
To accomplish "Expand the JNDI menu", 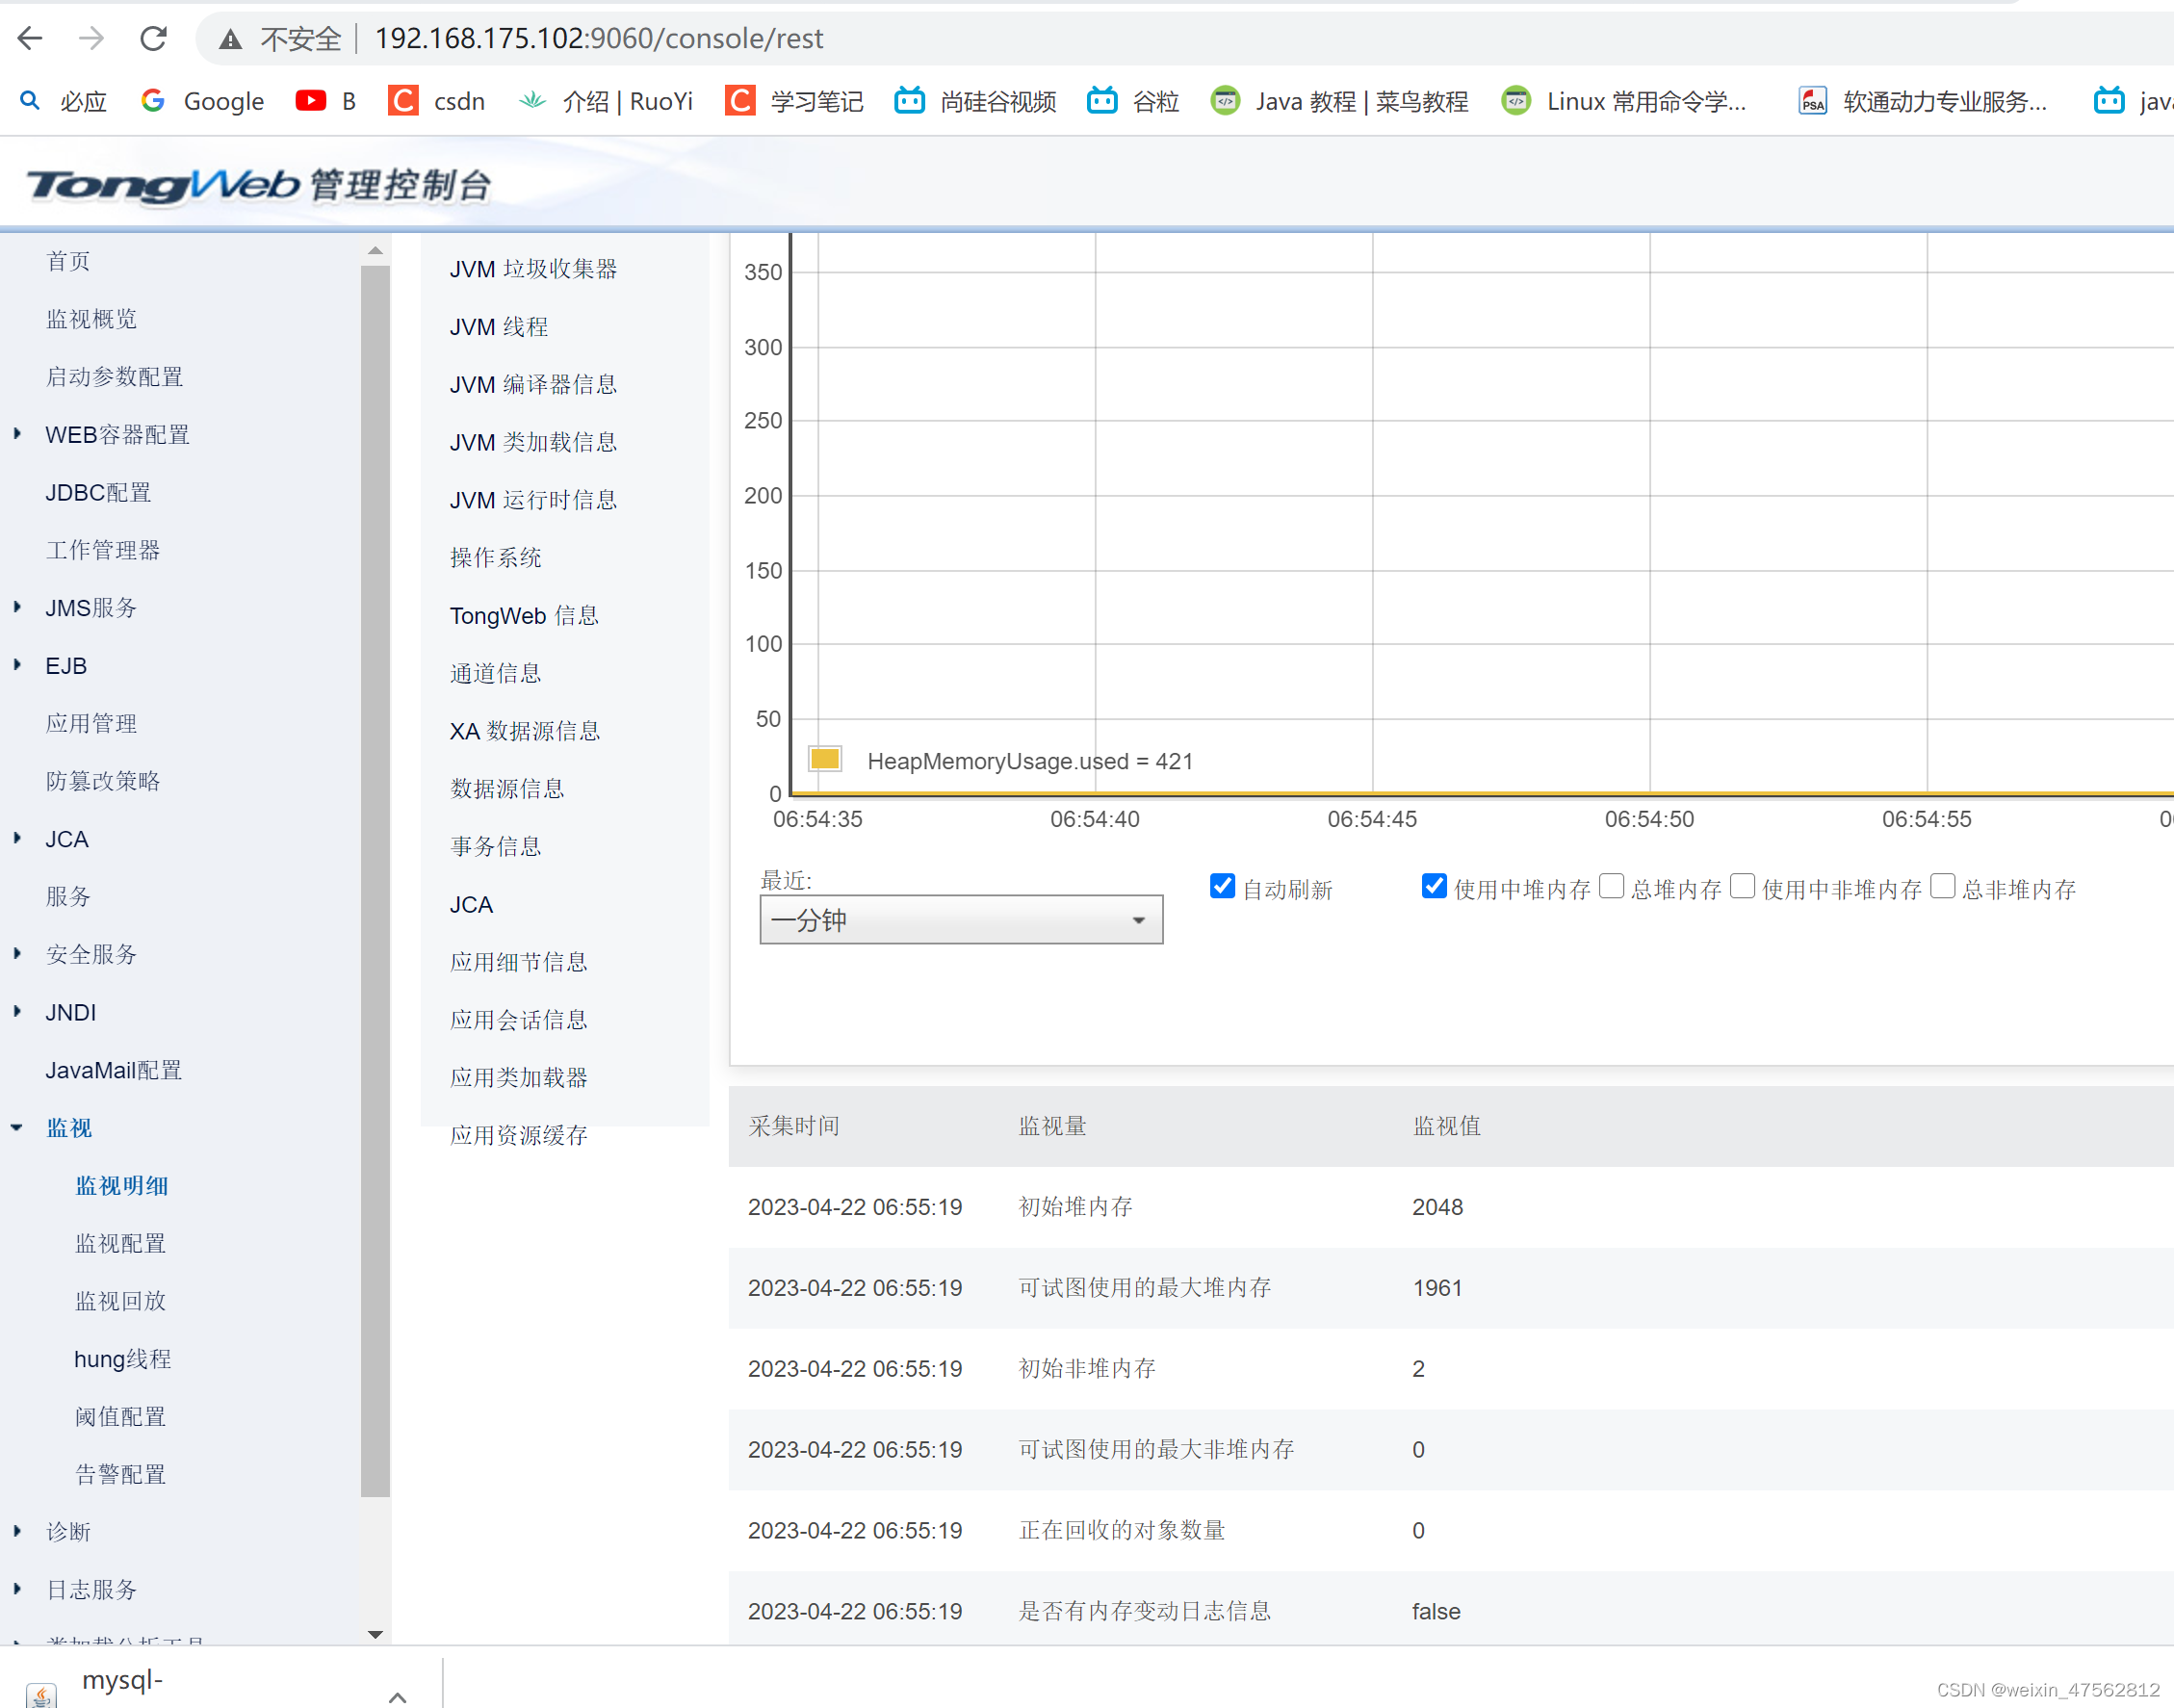I will click(17, 1011).
